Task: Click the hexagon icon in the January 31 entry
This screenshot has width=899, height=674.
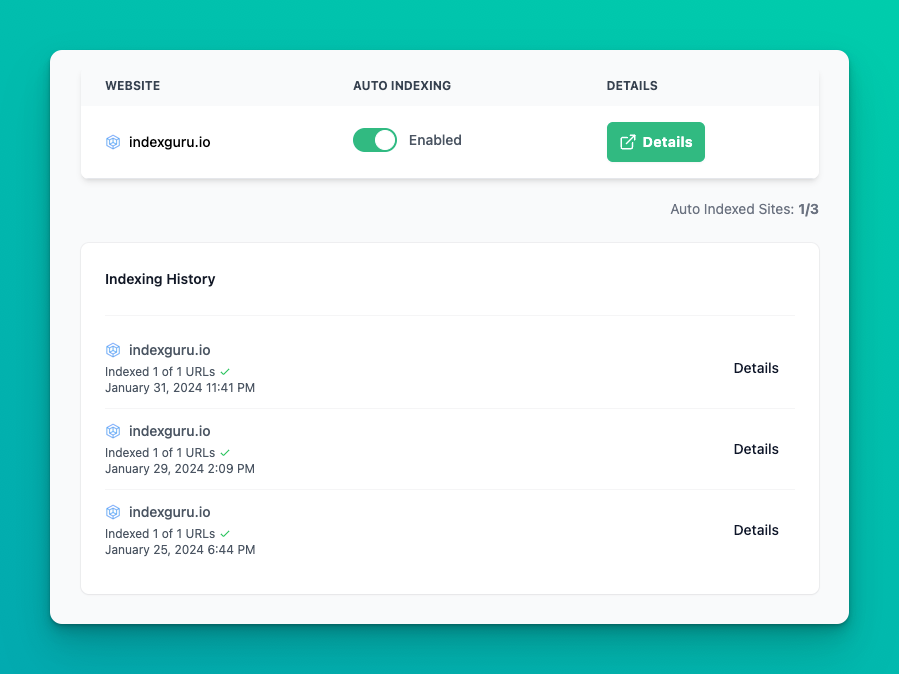Action: [x=113, y=350]
